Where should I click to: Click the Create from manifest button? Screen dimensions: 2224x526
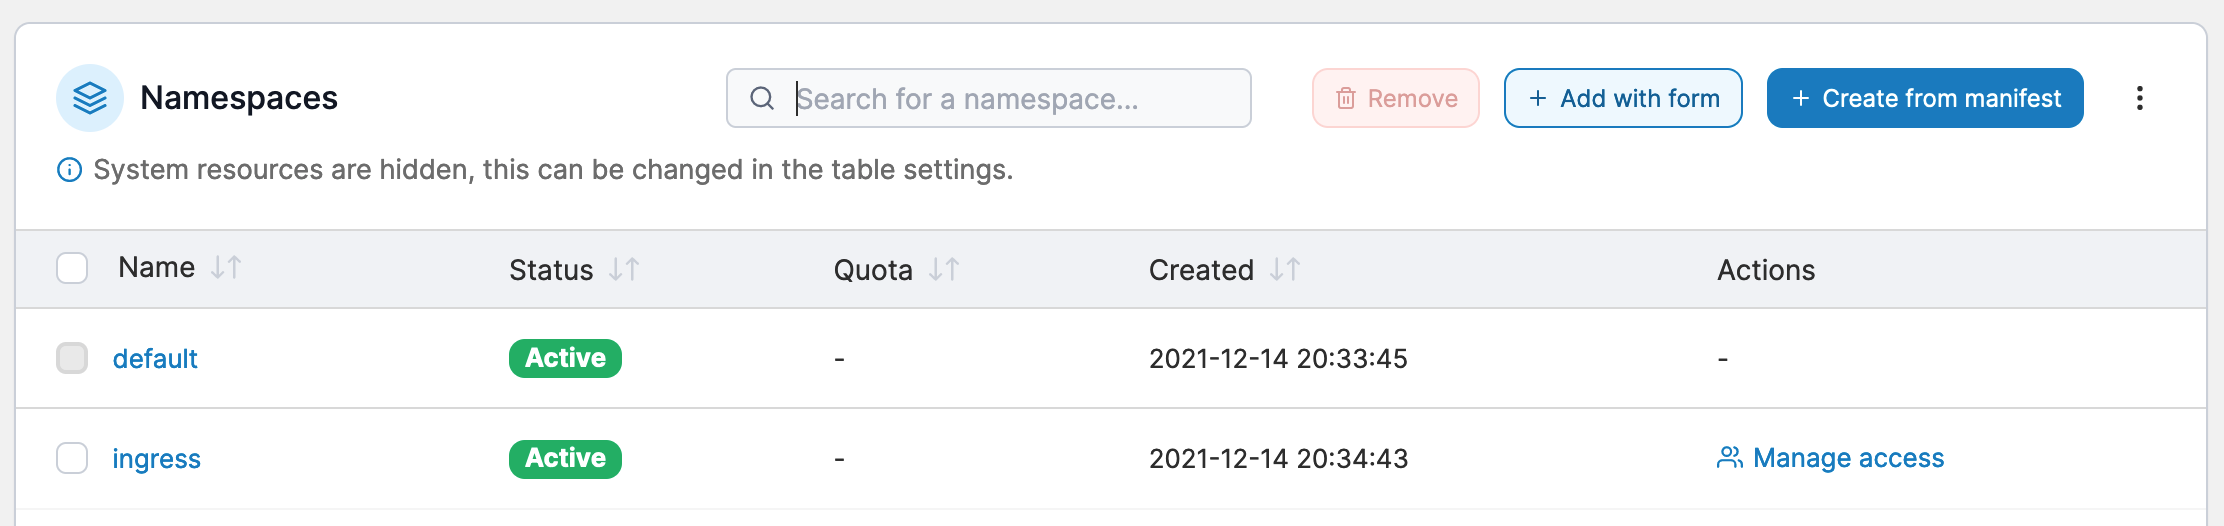[1925, 98]
